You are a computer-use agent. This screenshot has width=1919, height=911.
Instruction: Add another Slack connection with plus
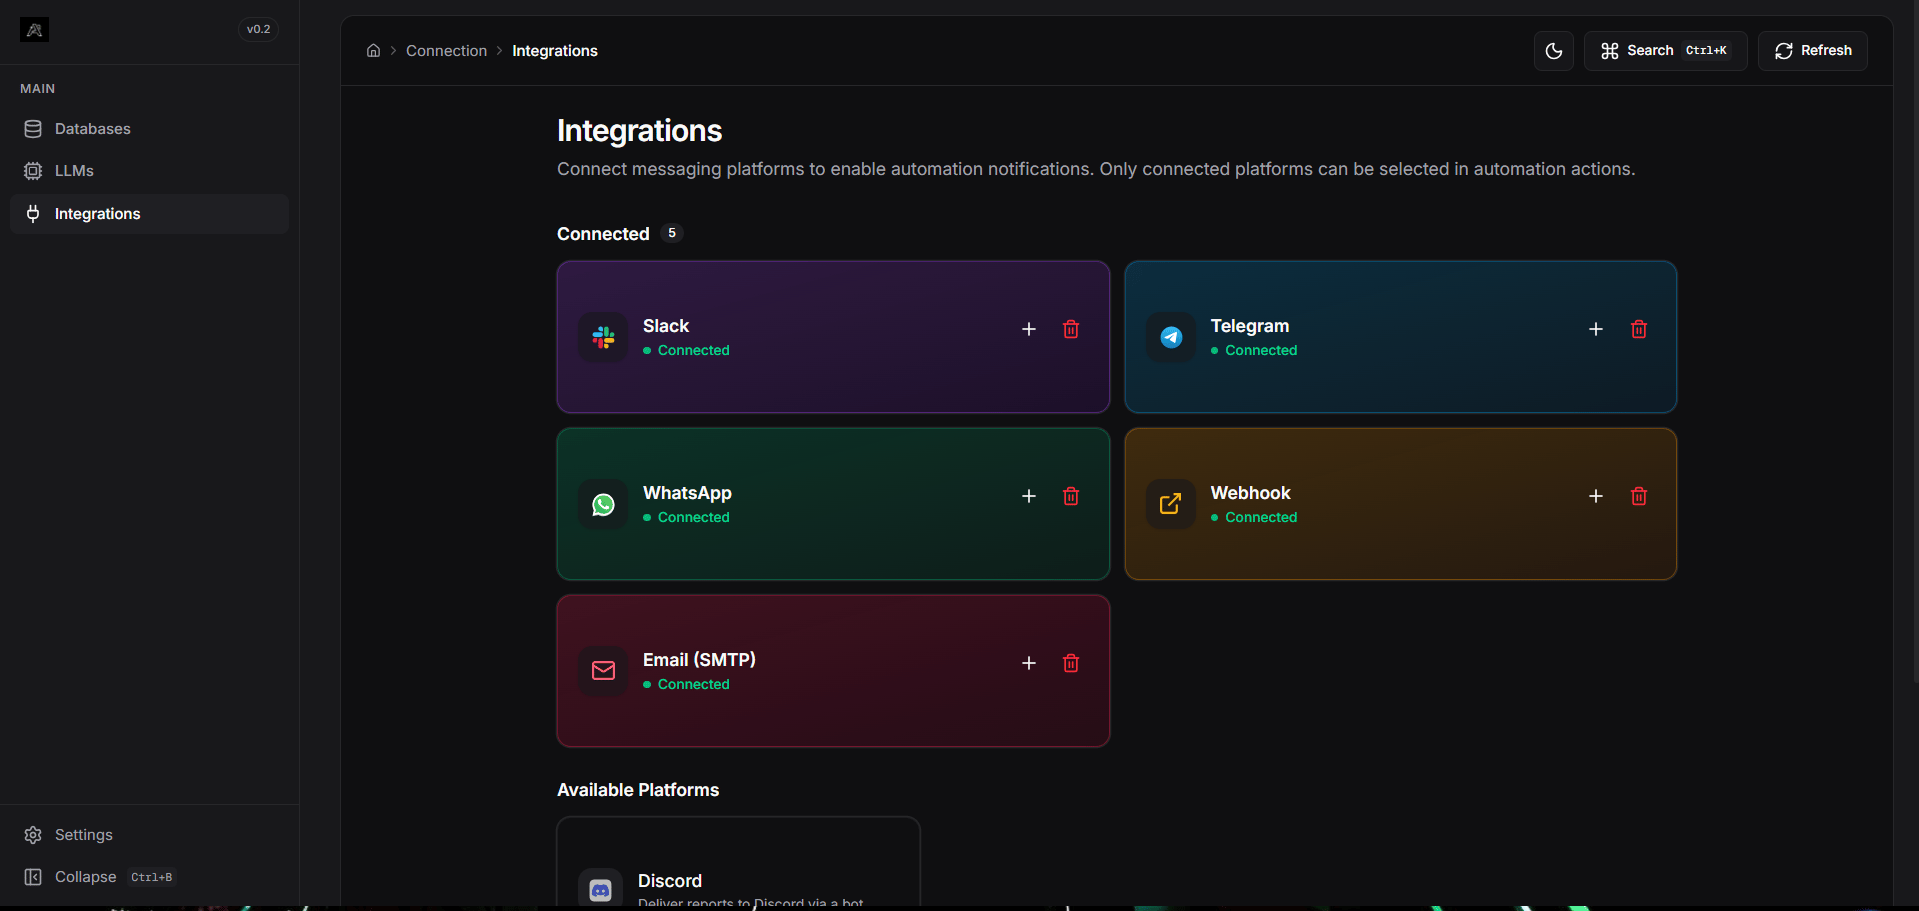(x=1029, y=329)
